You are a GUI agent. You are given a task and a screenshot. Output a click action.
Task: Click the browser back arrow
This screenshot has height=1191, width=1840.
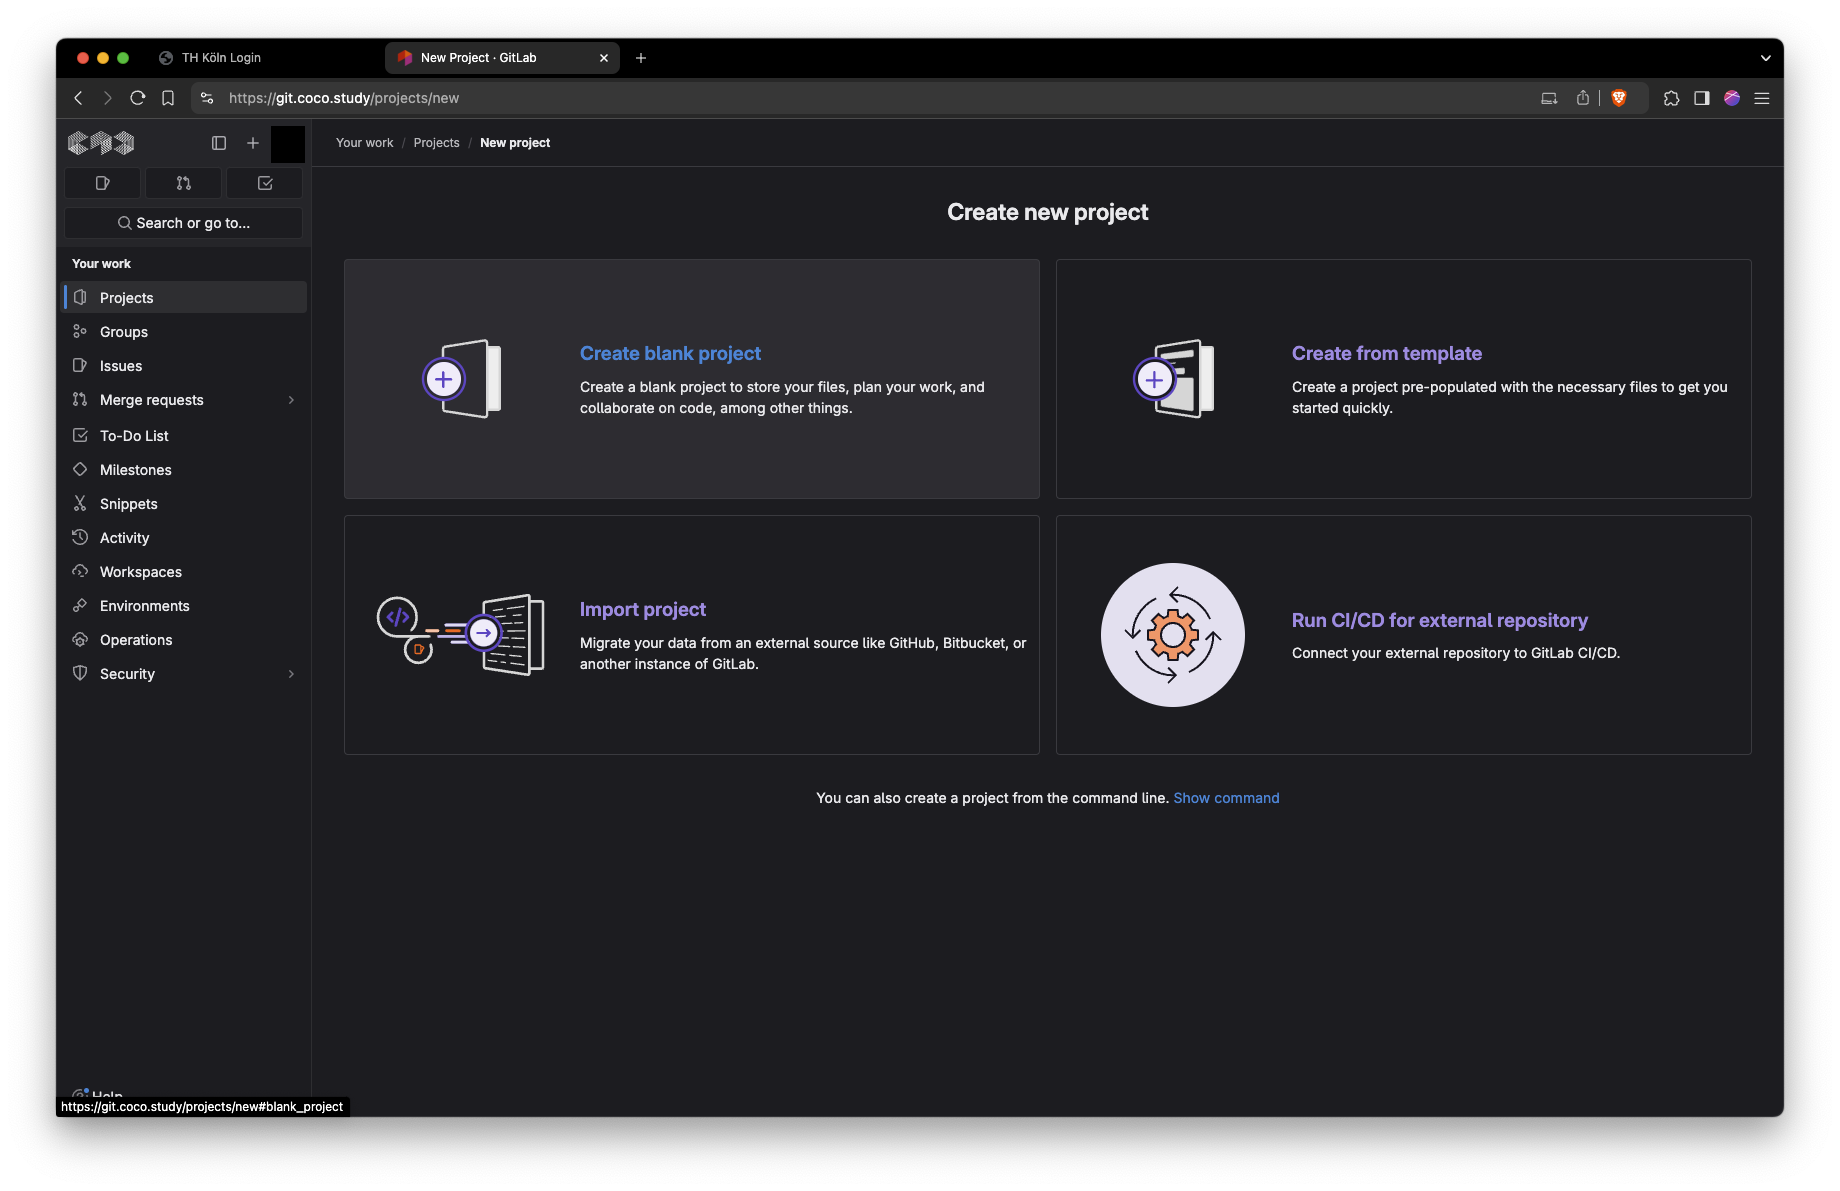(x=79, y=98)
